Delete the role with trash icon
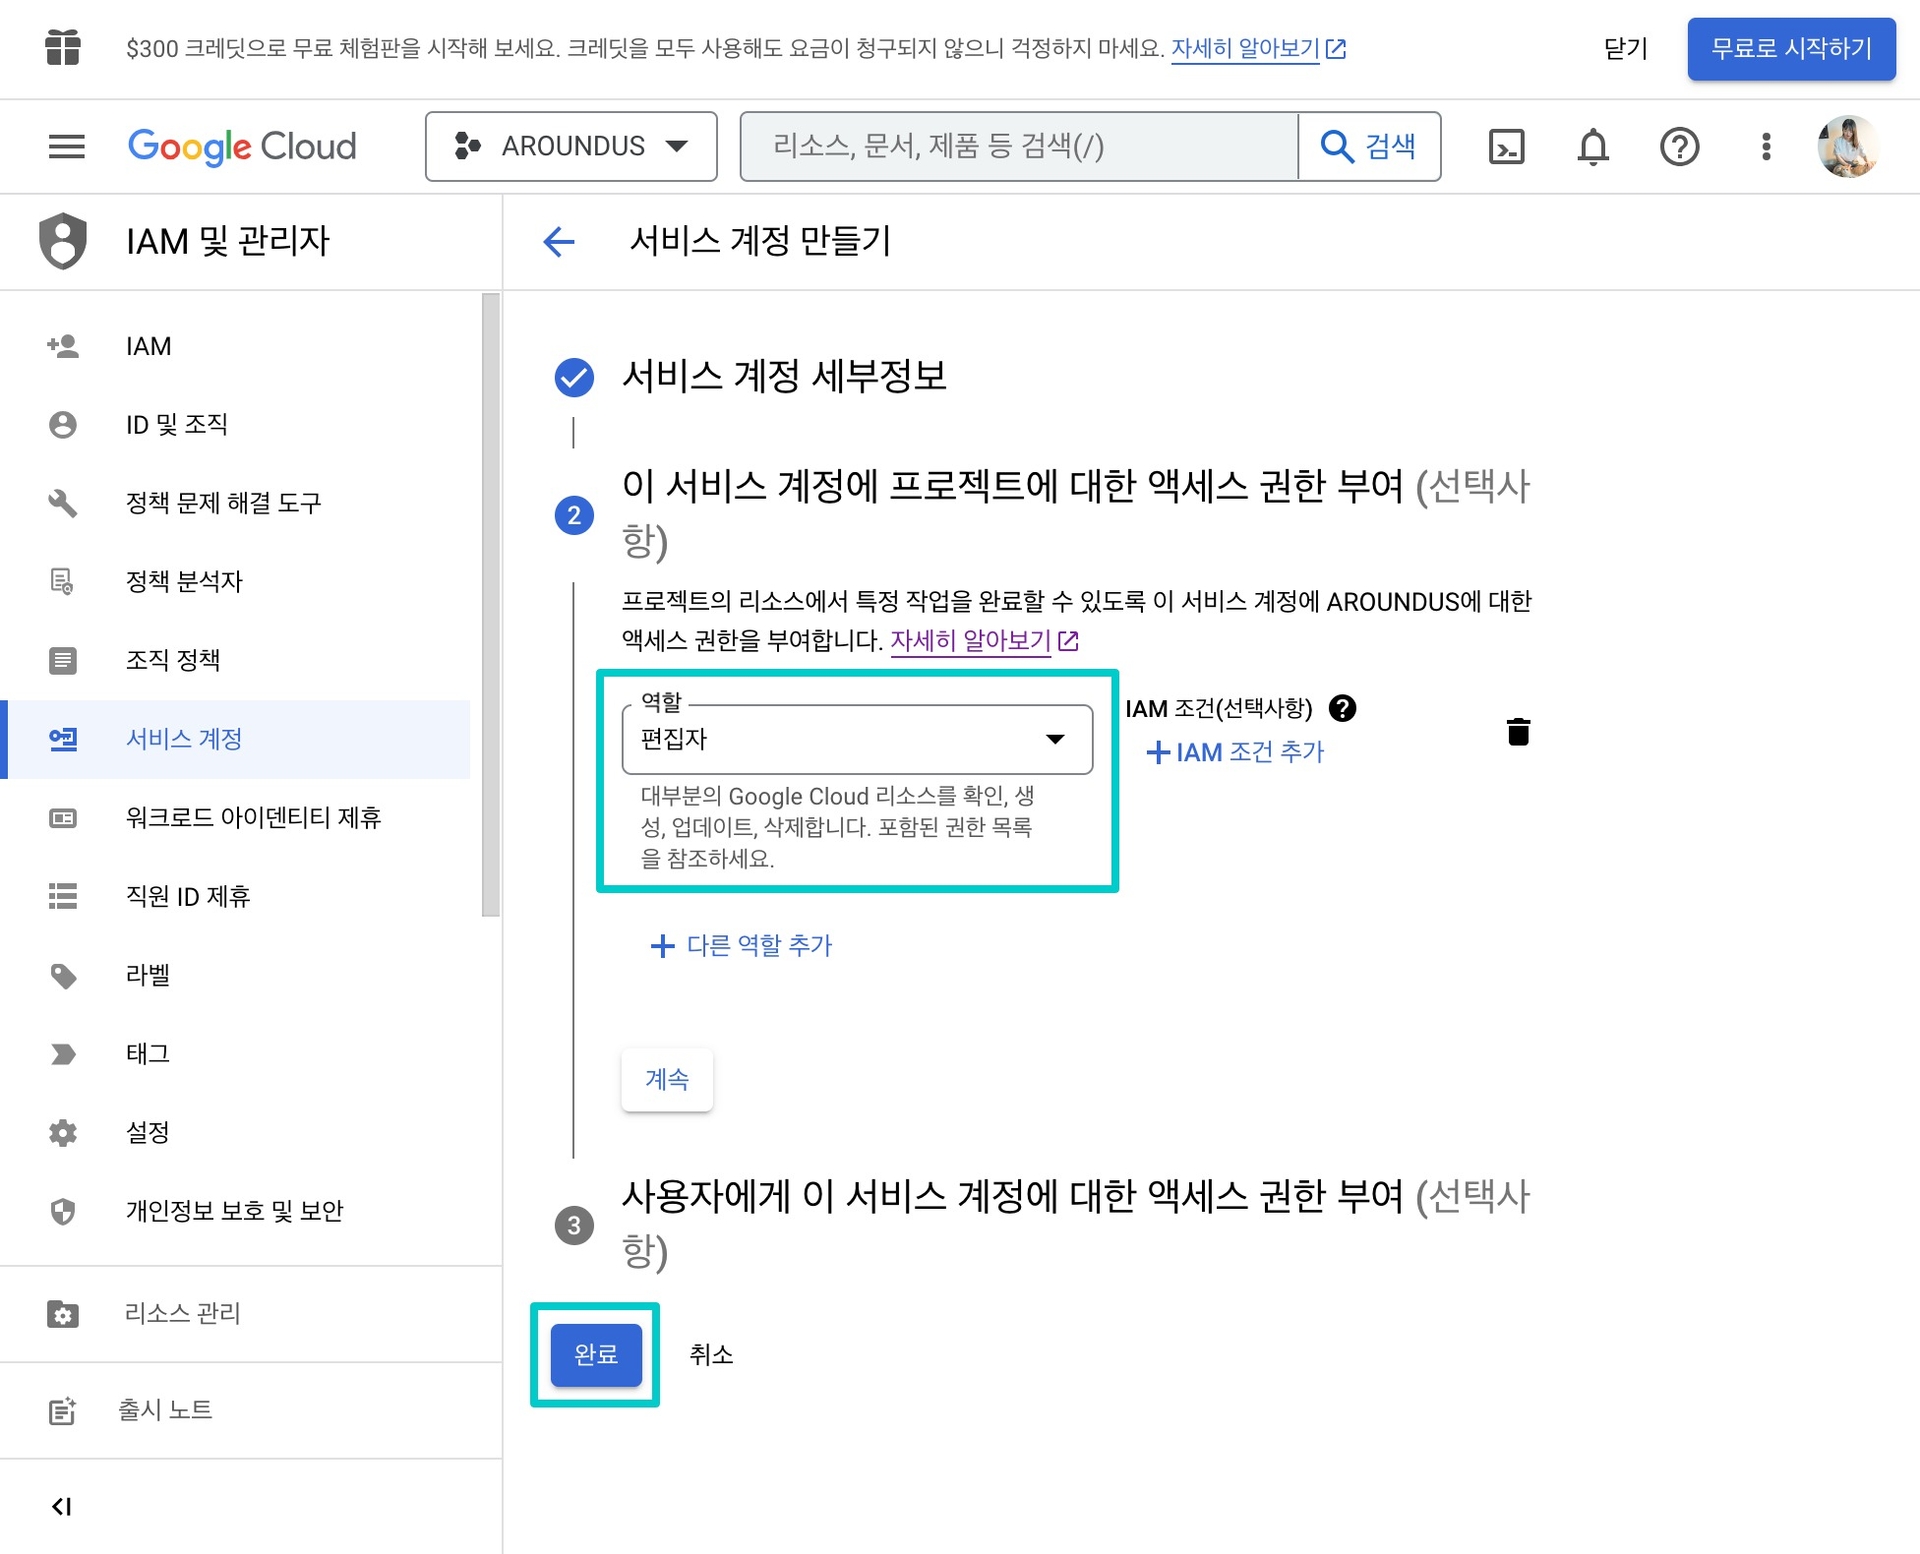1920x1554 pixels. point(1518,732)
